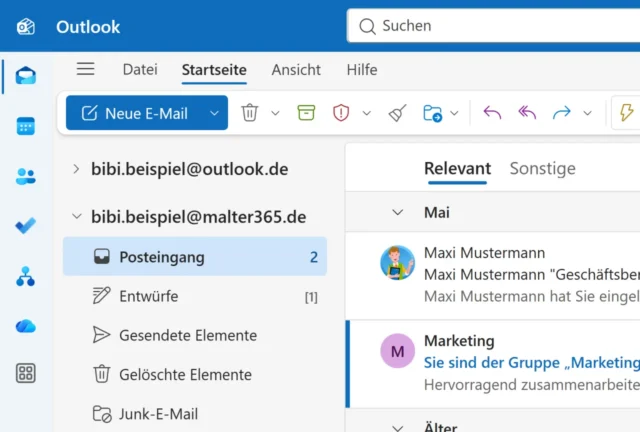The width and height of the screenshot is (640, 432).
Task: Collapse the Mai message group
Action: tap(398, 212)
